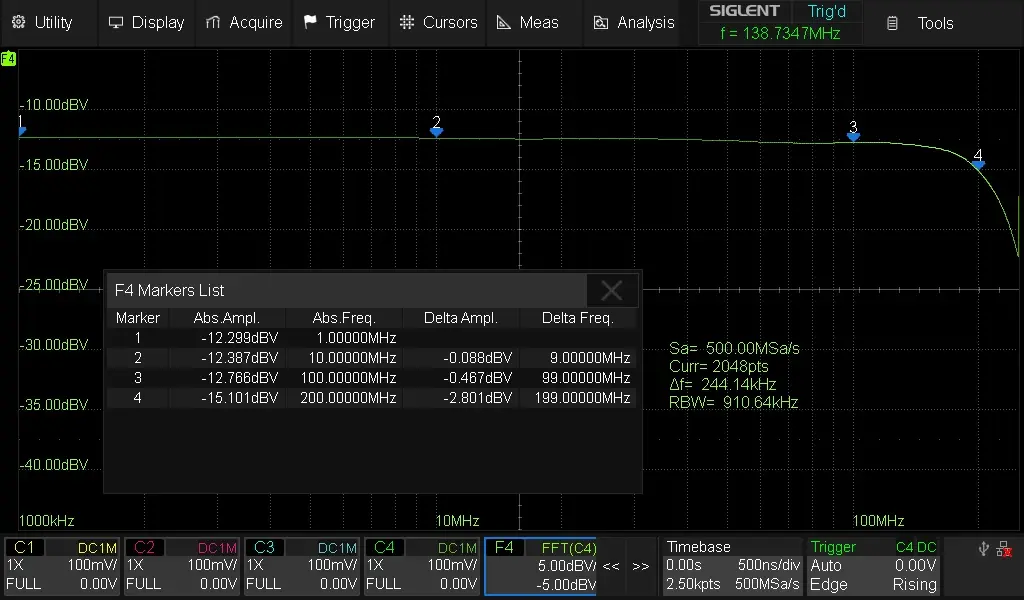Toggle channel C1 settings box

click(63, 566)
